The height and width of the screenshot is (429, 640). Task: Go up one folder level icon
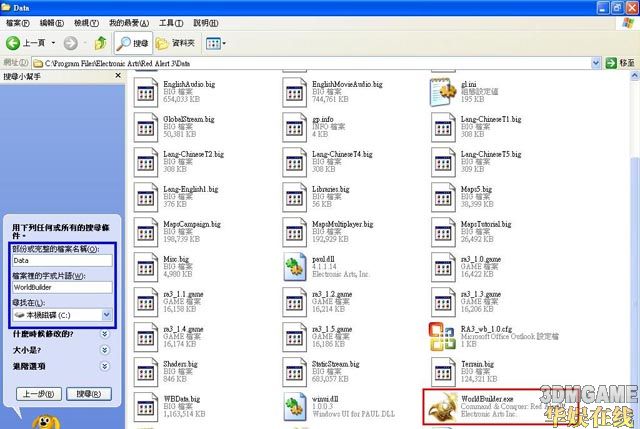[x=100, y=43]
